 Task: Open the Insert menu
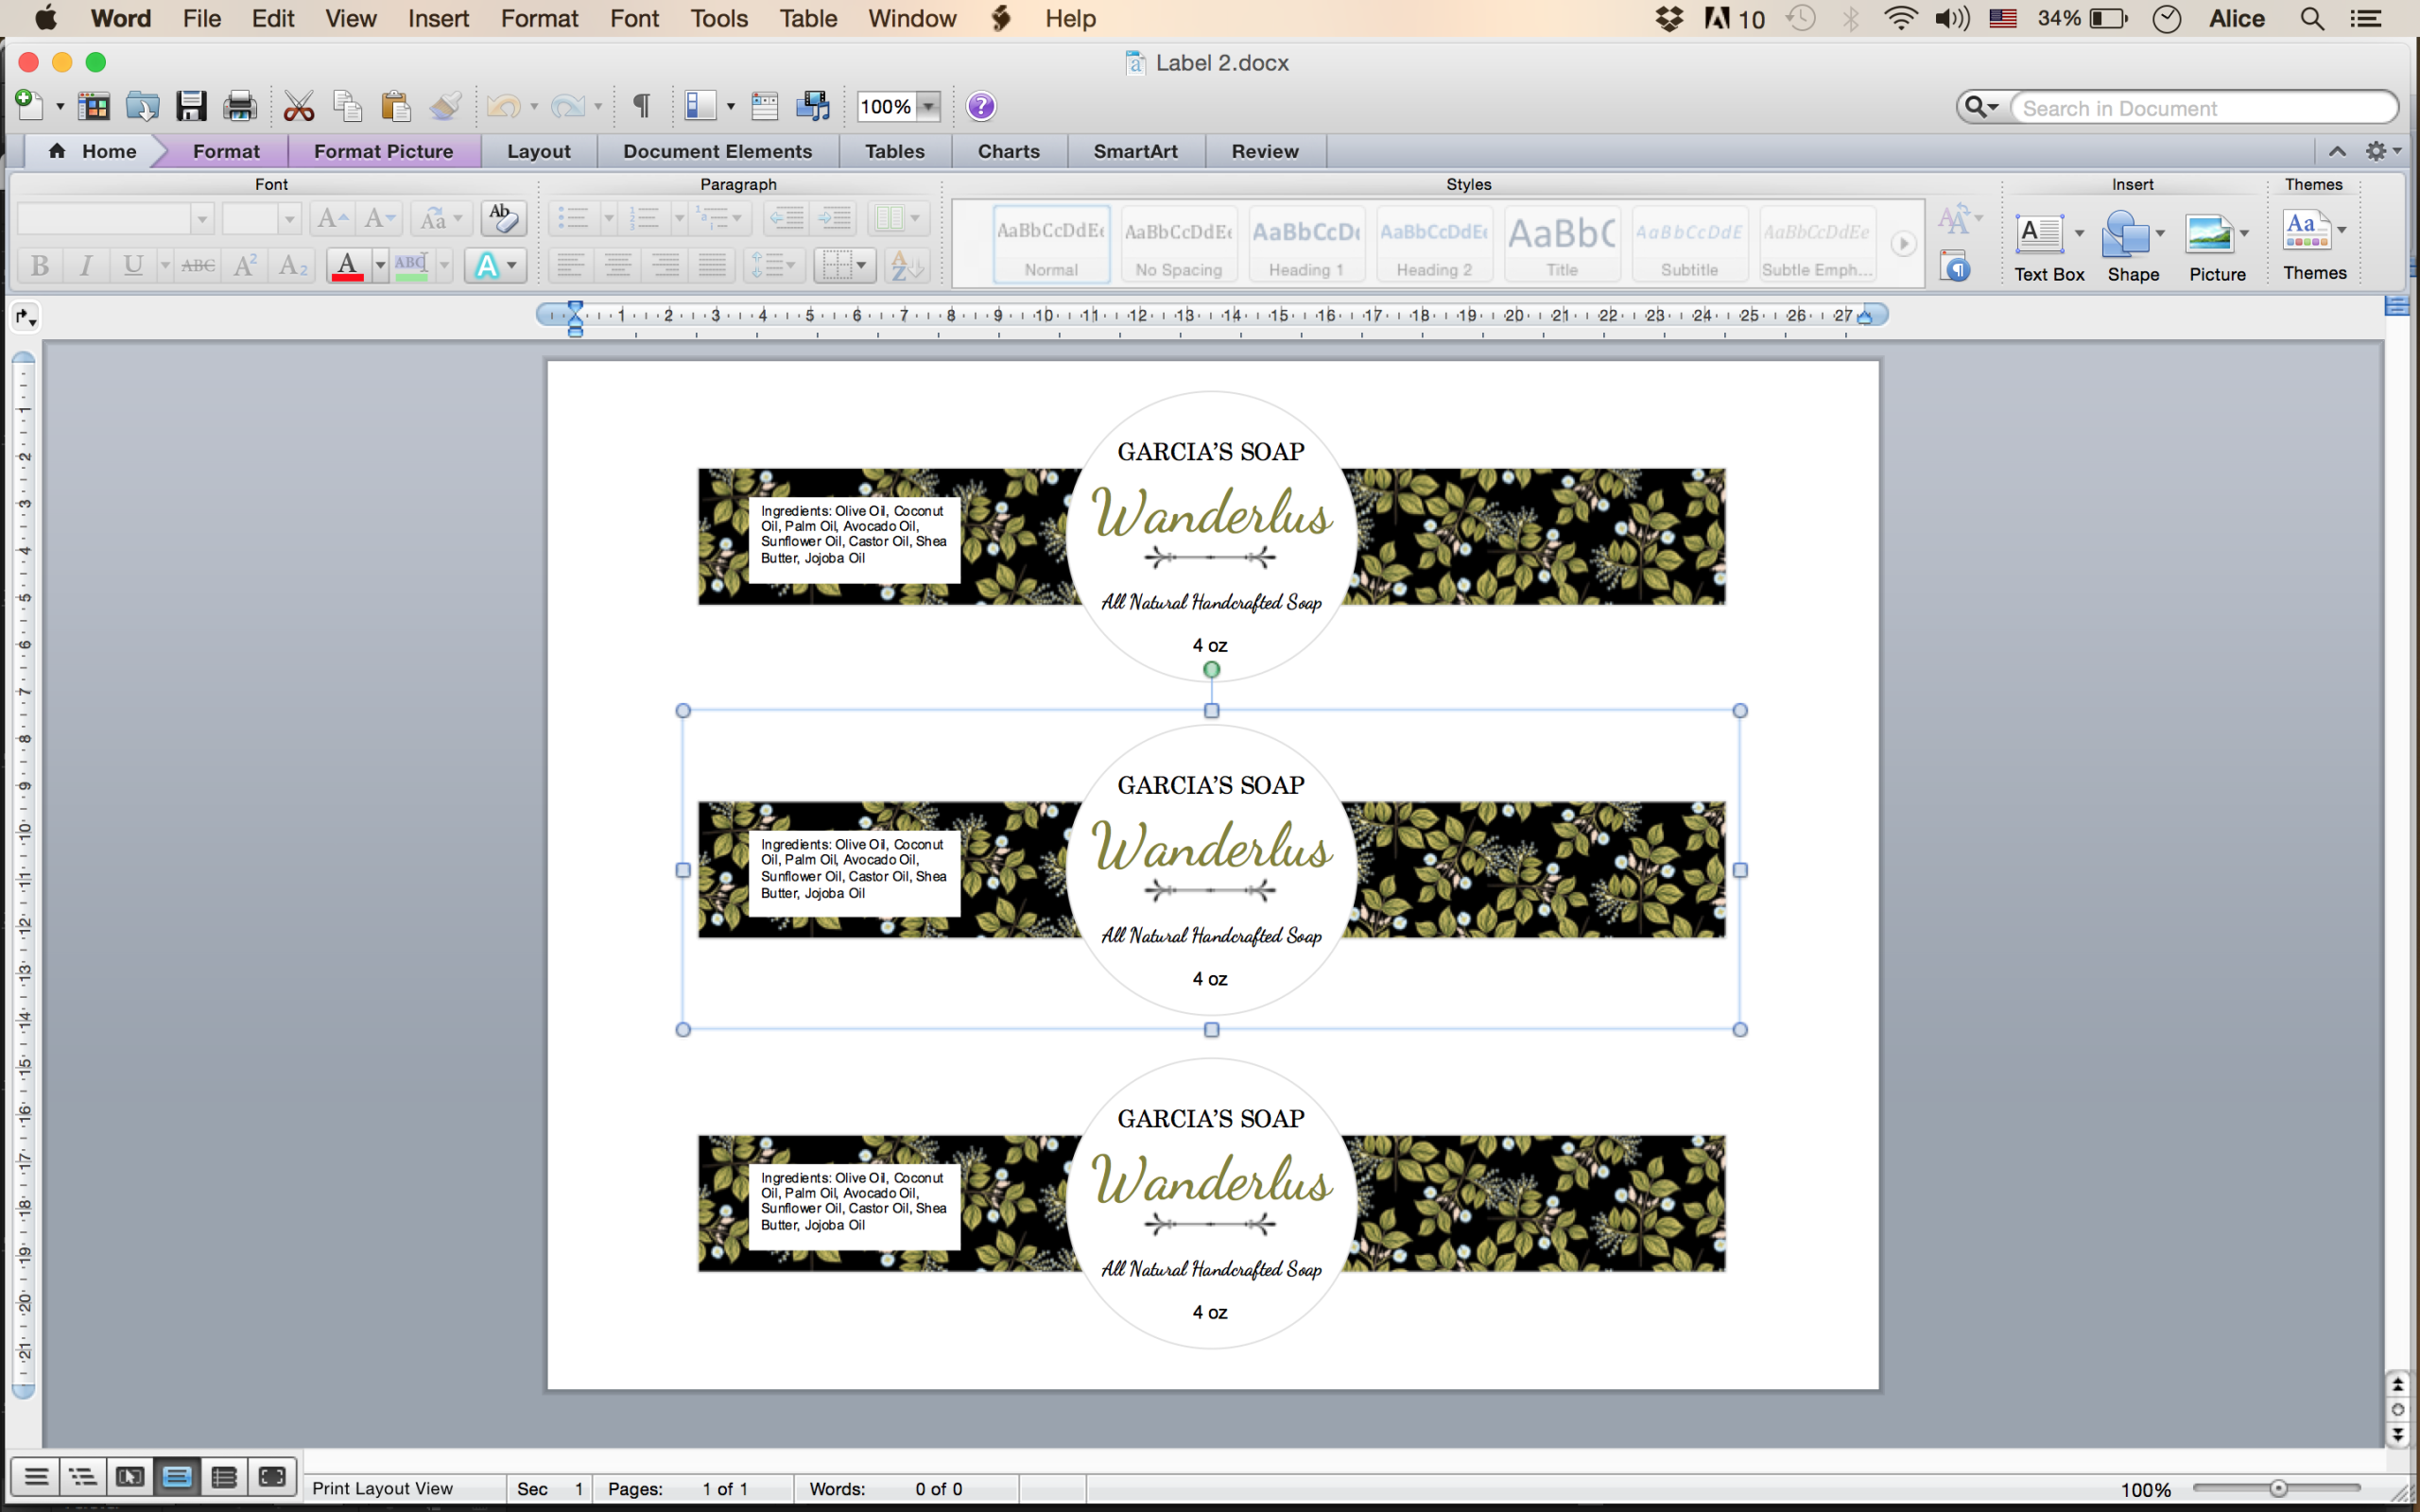pyautogui.click(x=438, y=18)
